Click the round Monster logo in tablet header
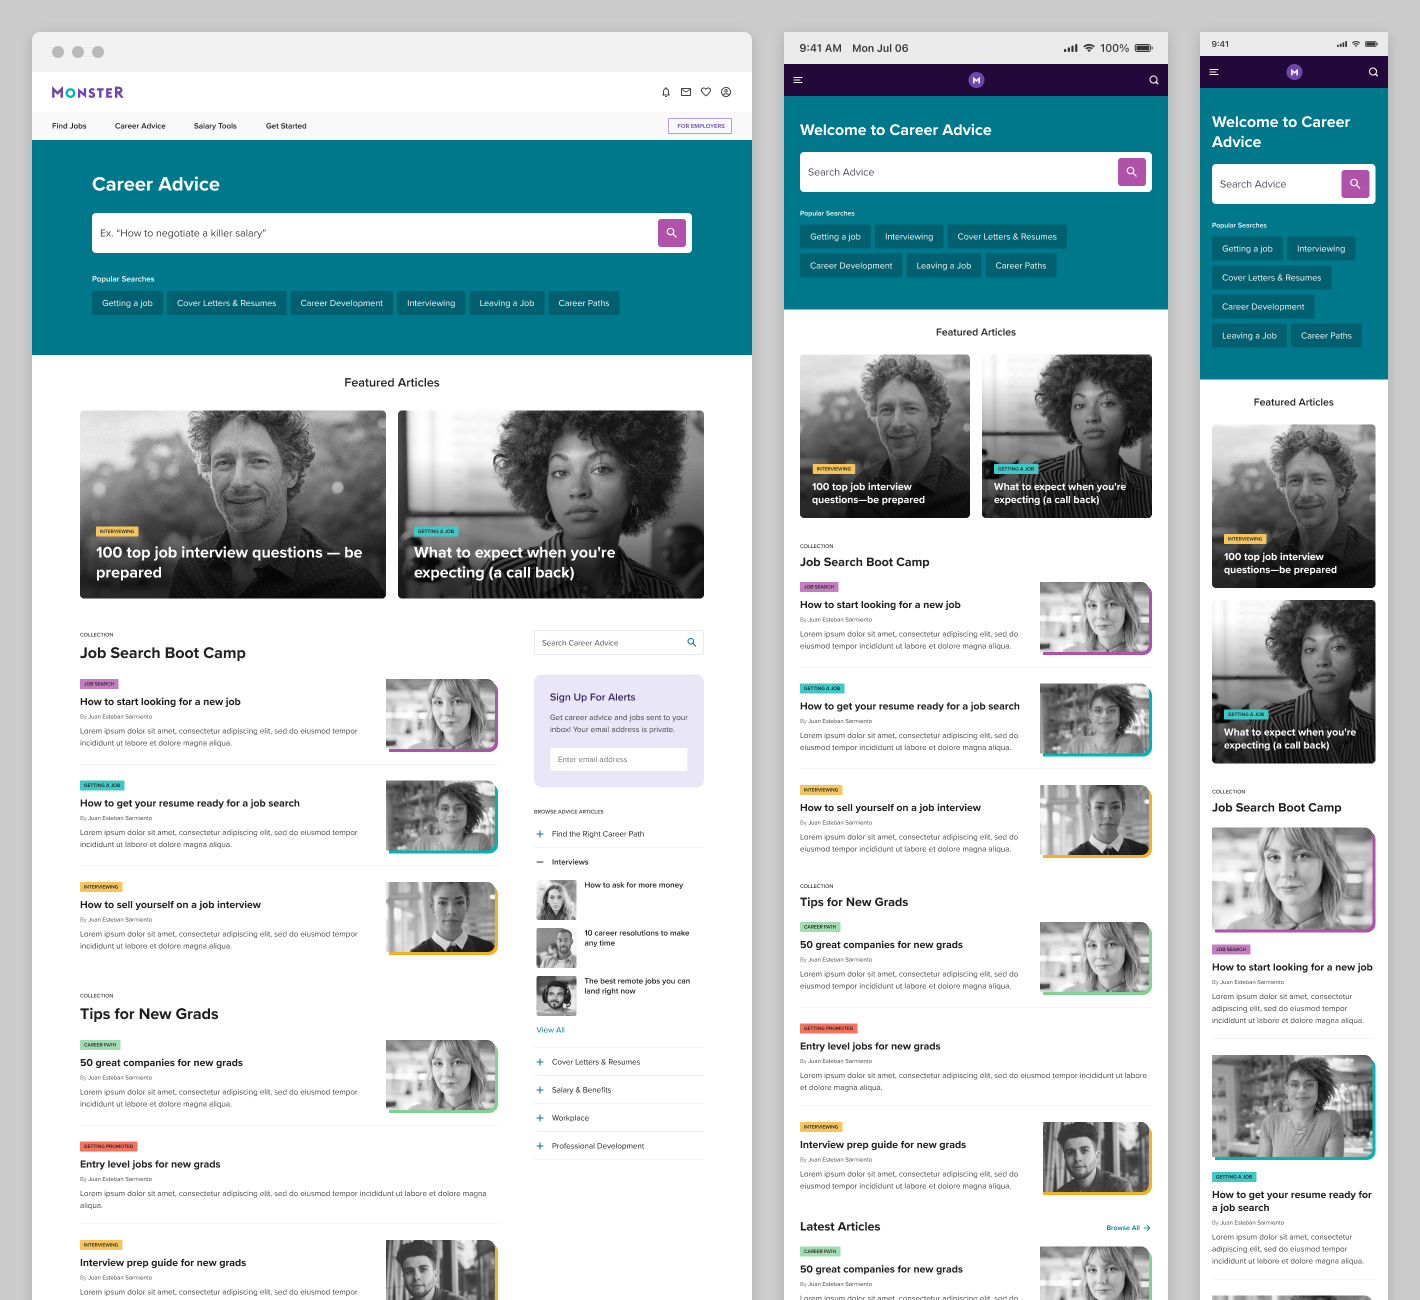The width and height of the screenshot is (1420, 1300). pos(976,80)
